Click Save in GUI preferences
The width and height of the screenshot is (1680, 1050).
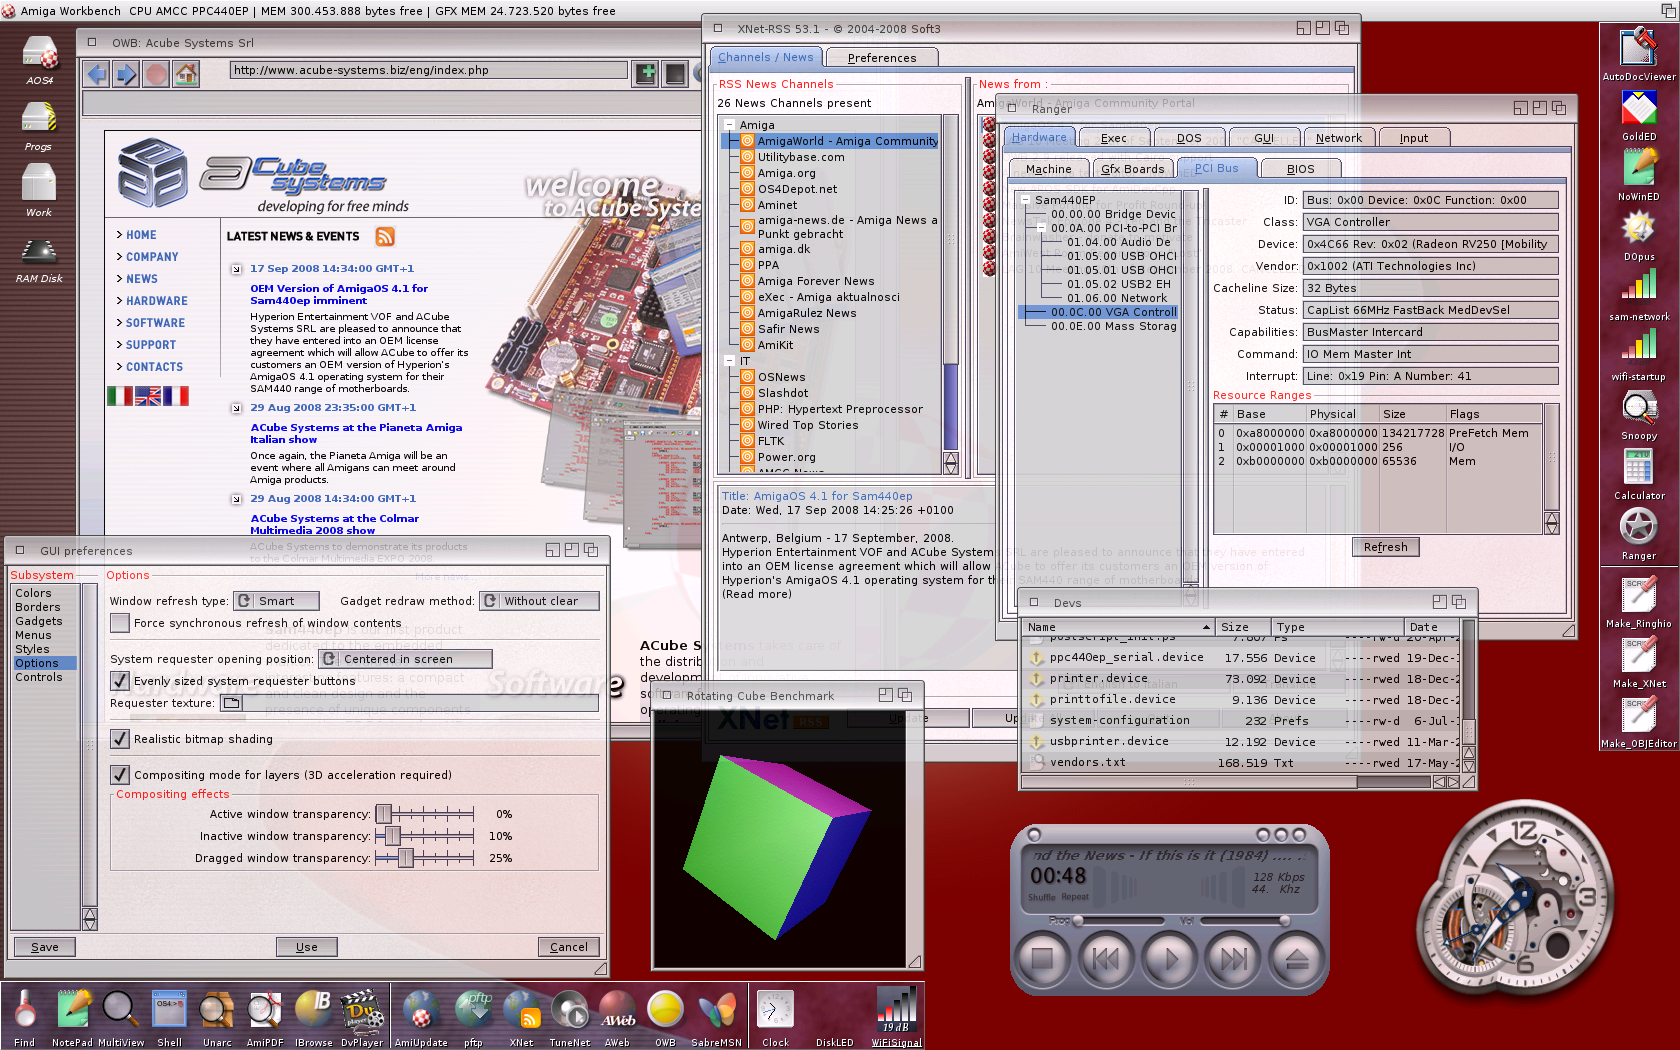45,947
